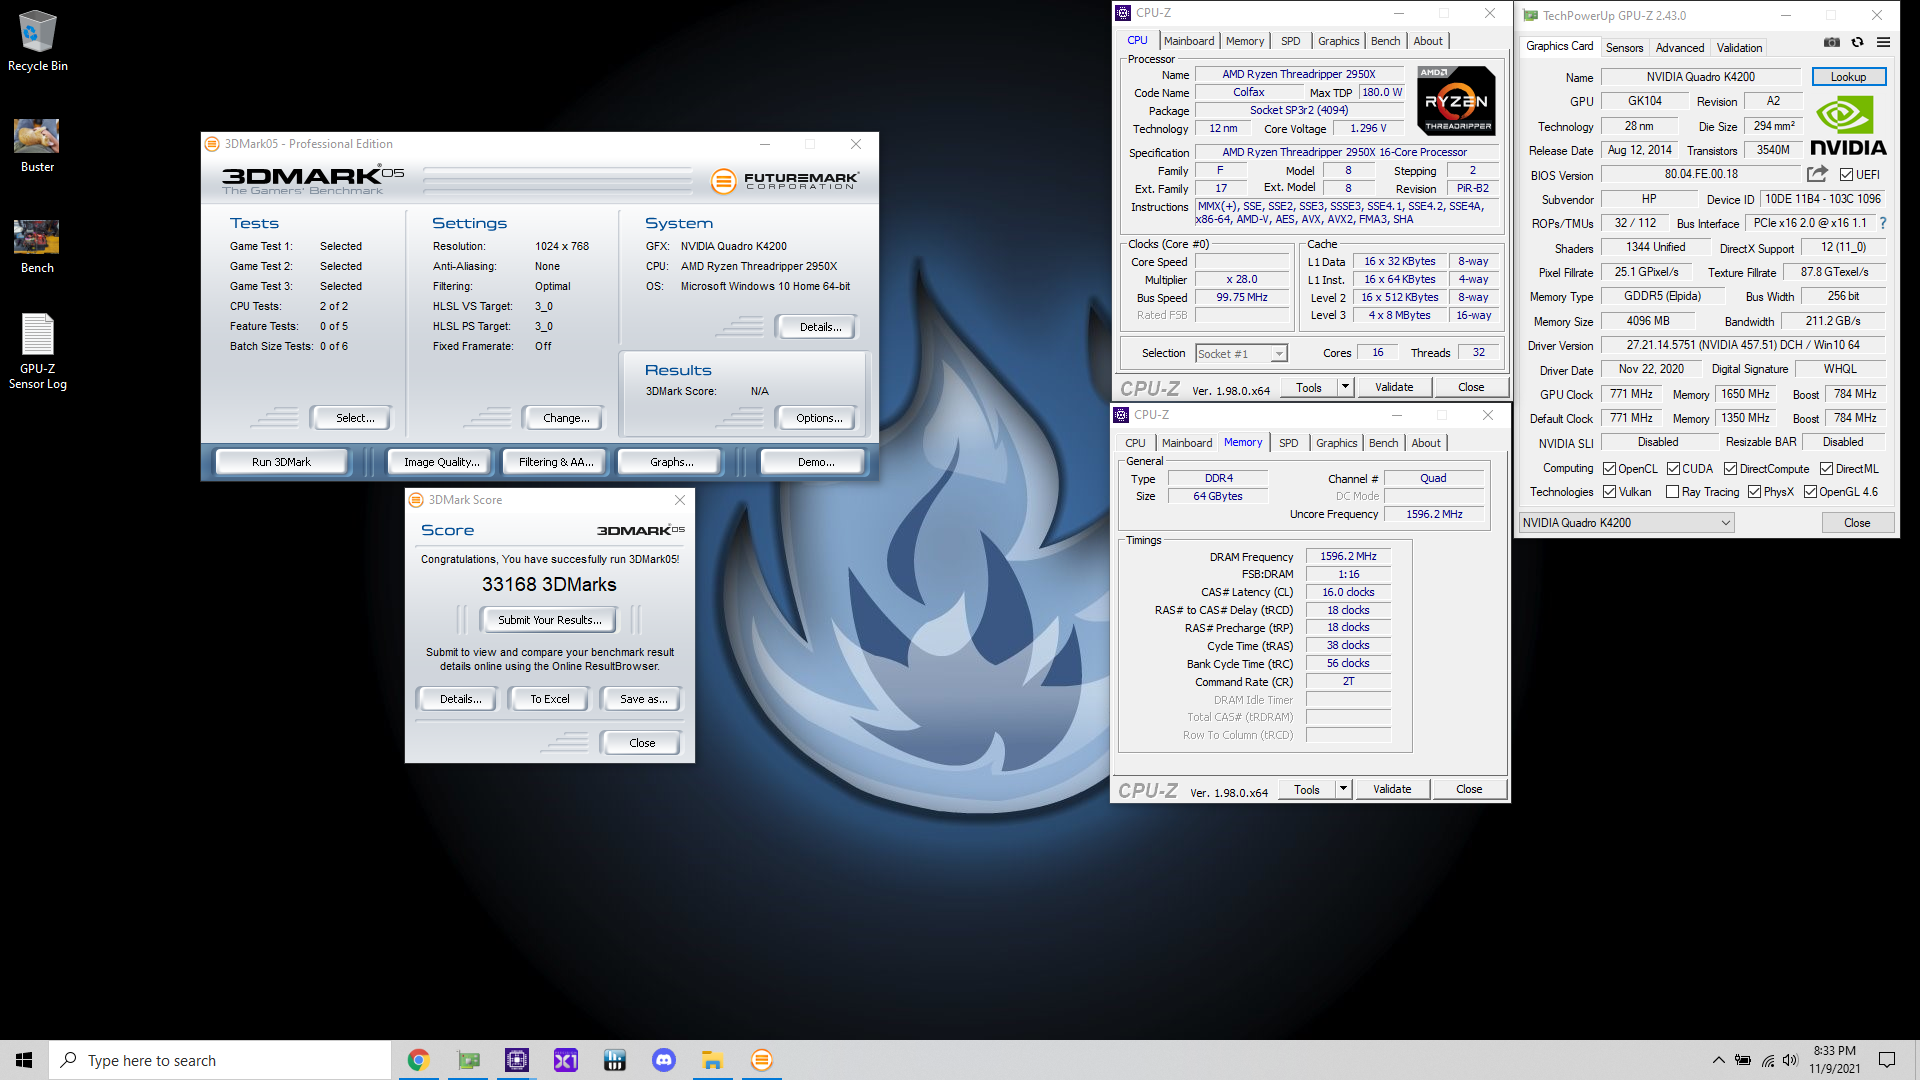Switch to the GPU-Z Sensors tab
The width and height of the screenshot is (1920, 1080).
click(x=1624, y=47)
